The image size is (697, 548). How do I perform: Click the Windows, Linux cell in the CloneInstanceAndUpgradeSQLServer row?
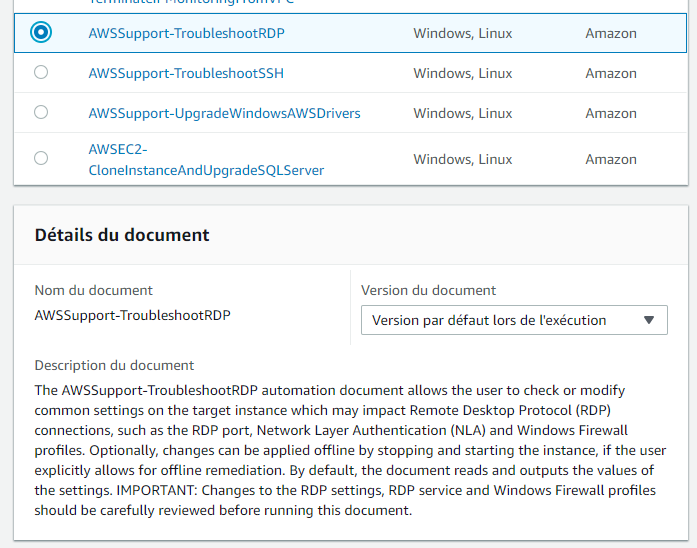pos(462,160)
